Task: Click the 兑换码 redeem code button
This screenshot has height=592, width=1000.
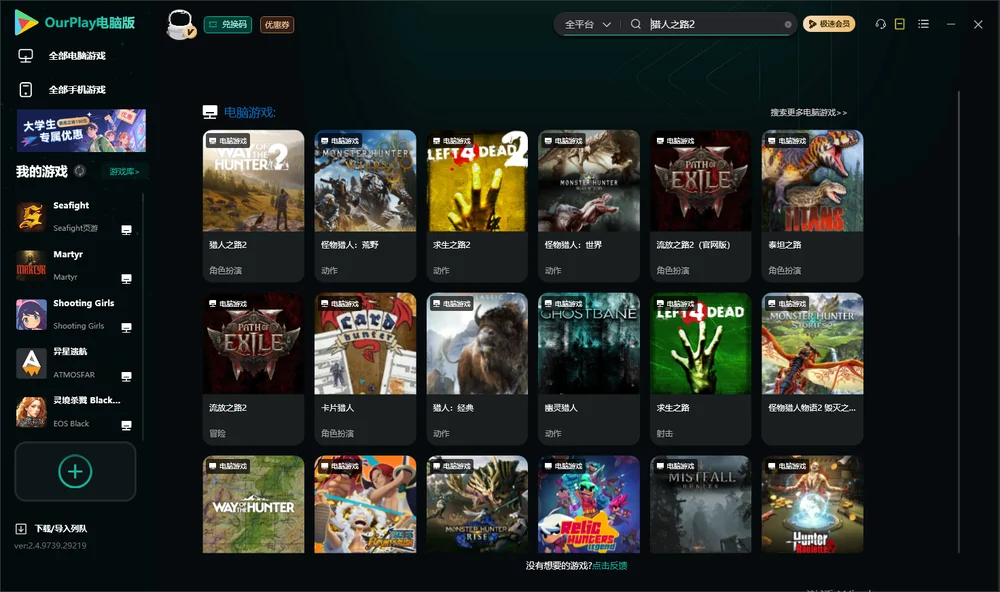Action: pos(228,24)
